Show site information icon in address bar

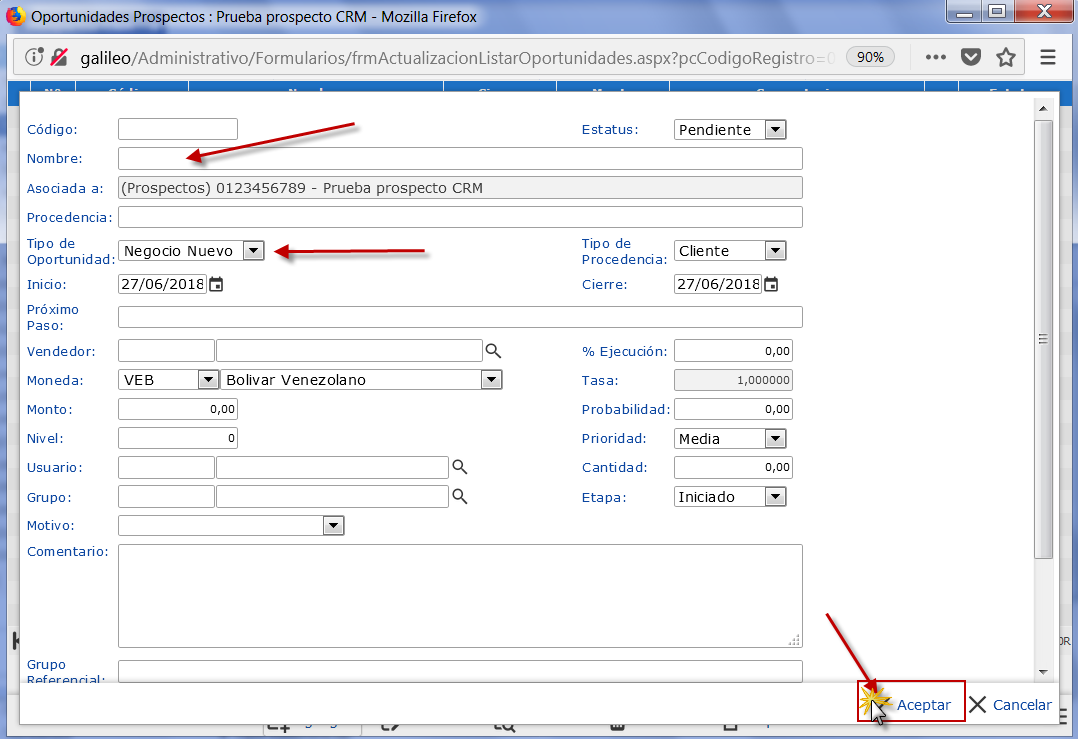(34, 57)
